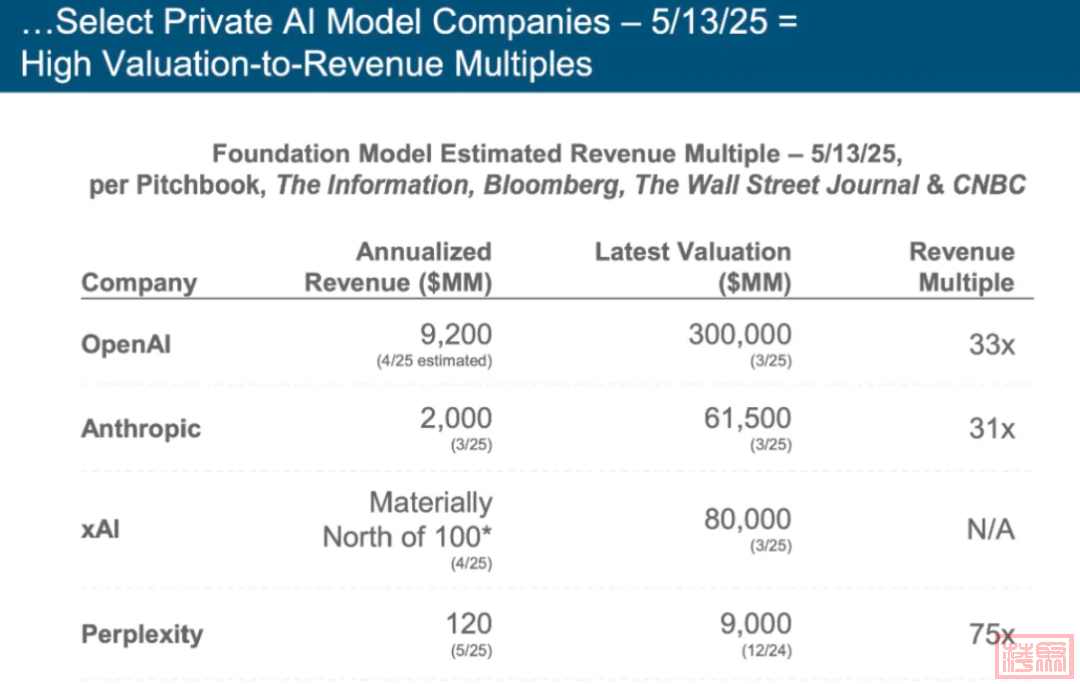Select the Anthropic row label
This screenshot has width=1080, height=684.
coord(141,428)
